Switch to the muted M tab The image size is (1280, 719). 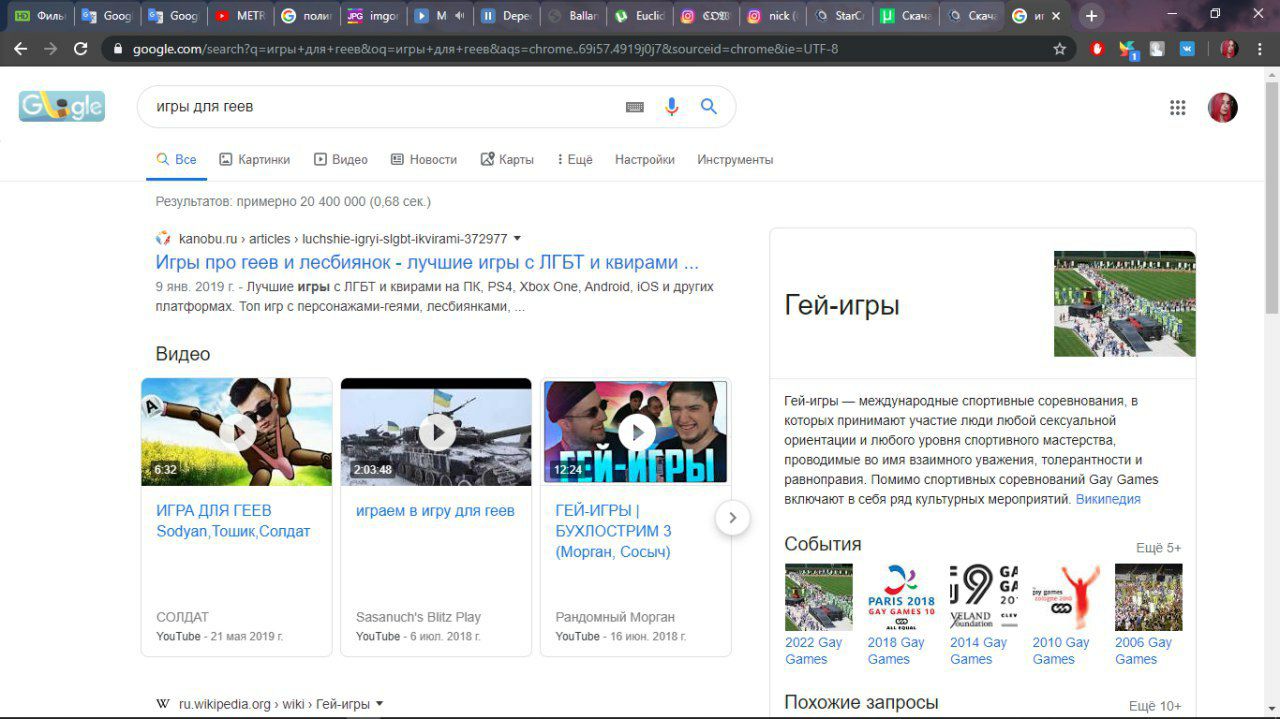pos(438,16)
